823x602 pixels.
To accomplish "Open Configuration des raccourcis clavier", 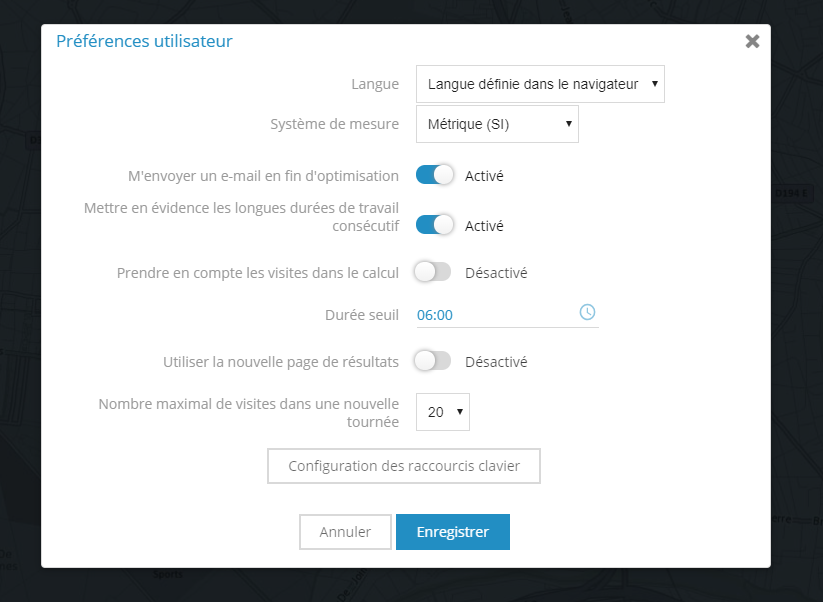I will click(x=403, y=465).
